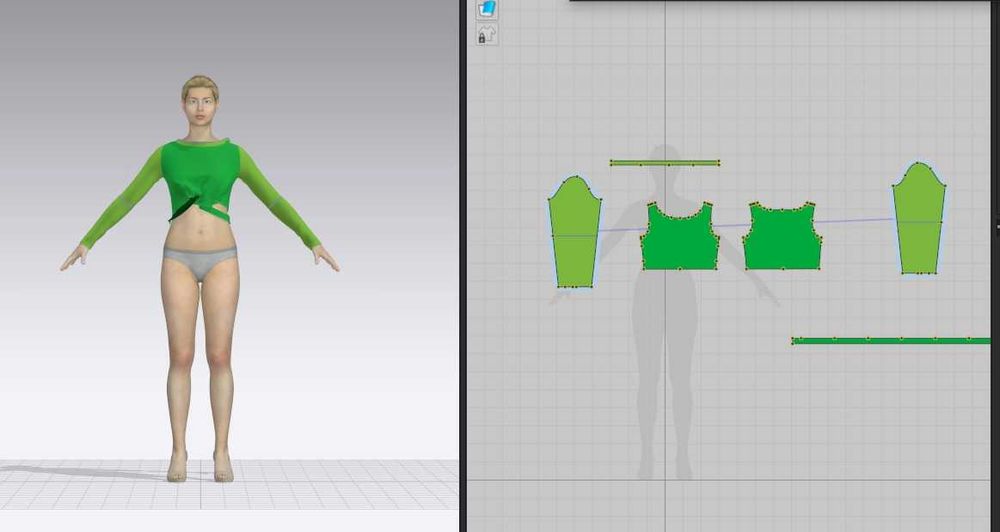Select the left sleeve pattern piece
Viewport: 1000px width, 532px height.
575,232
